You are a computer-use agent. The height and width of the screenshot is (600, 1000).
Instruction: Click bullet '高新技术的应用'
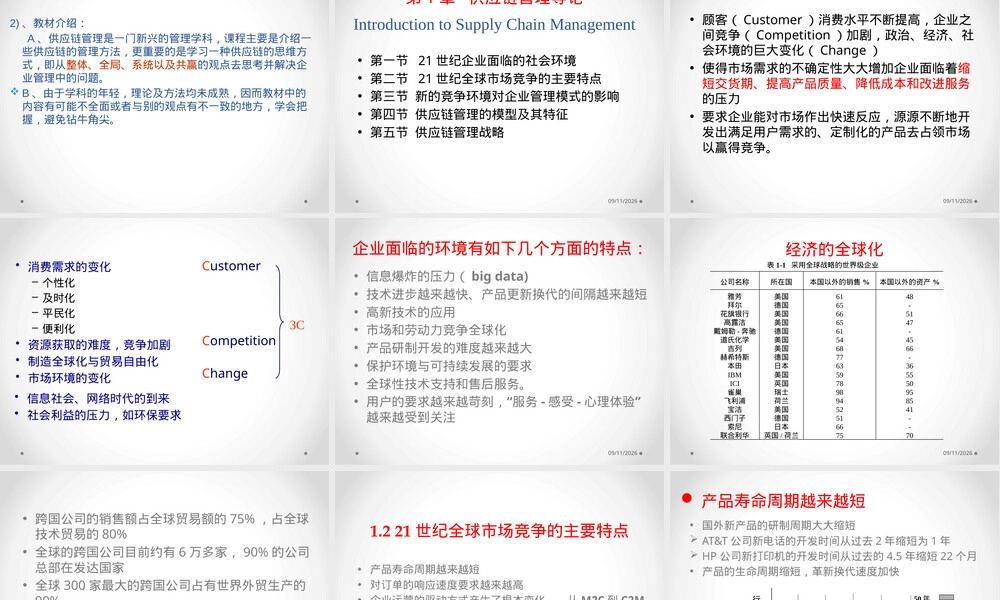pos(410,312)
